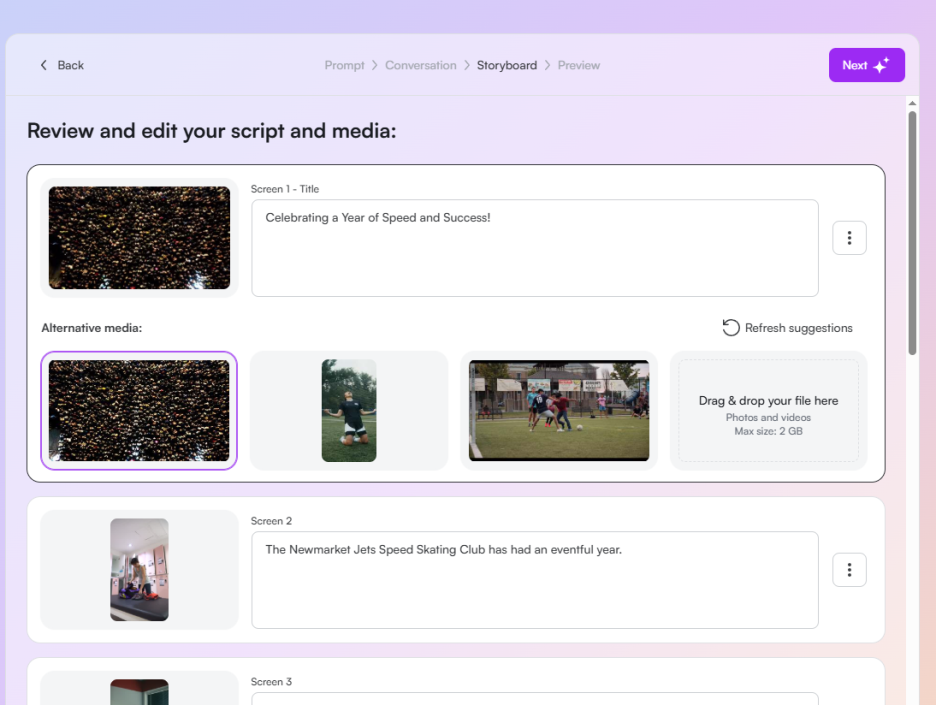Click the refresh suggestions circular arrow icon
This screenshot has height=705, width=936.
pyautogui.click(x=731, y=328)
